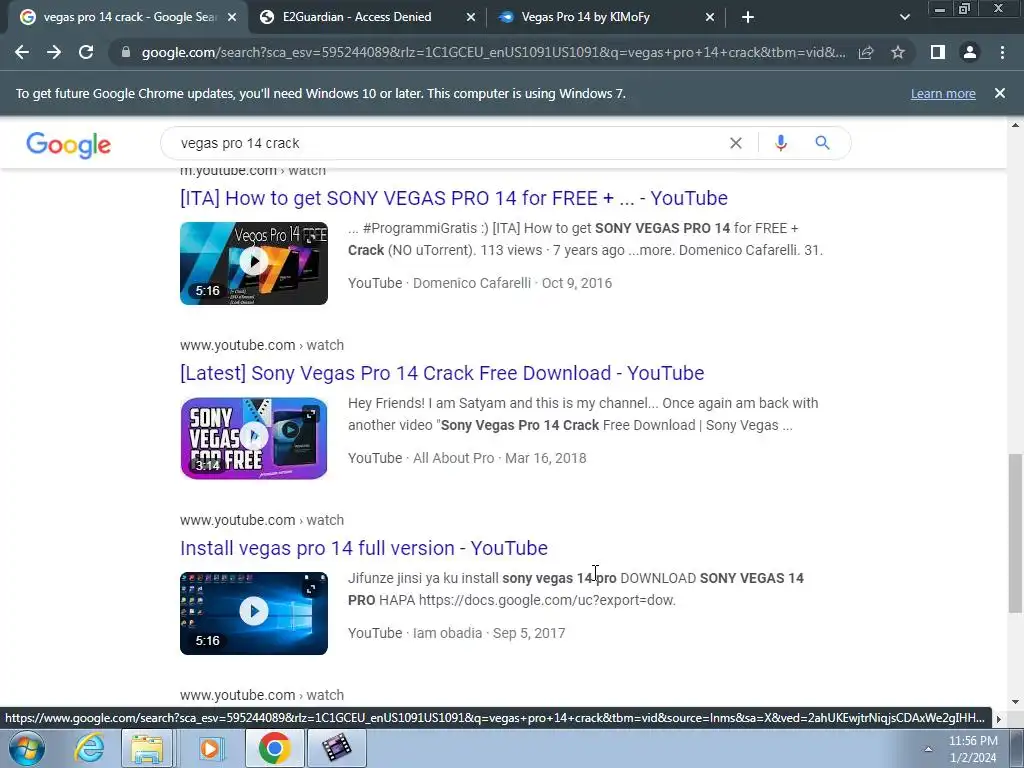1024x768 pixels.
Task: Open the Chrome profile menu
Action: pos(970,52)
